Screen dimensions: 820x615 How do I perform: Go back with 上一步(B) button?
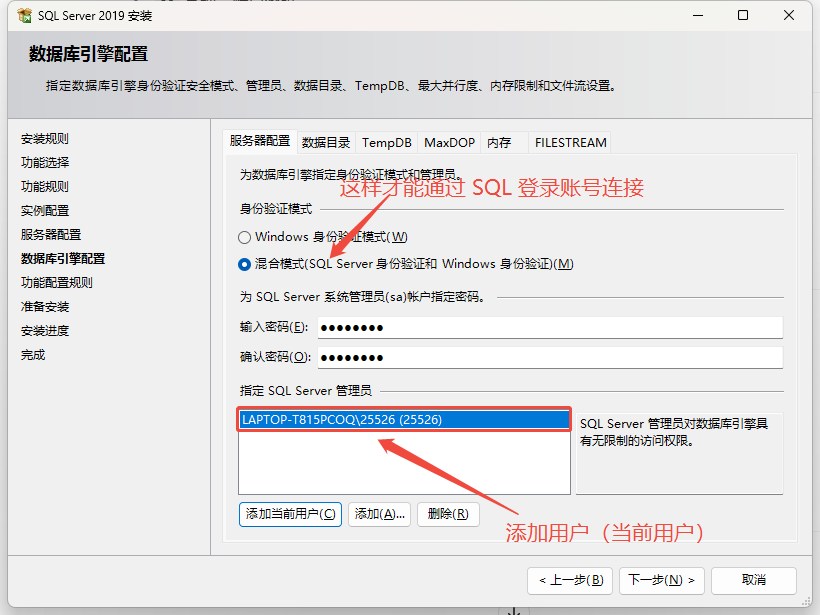[x=570, y=580]
